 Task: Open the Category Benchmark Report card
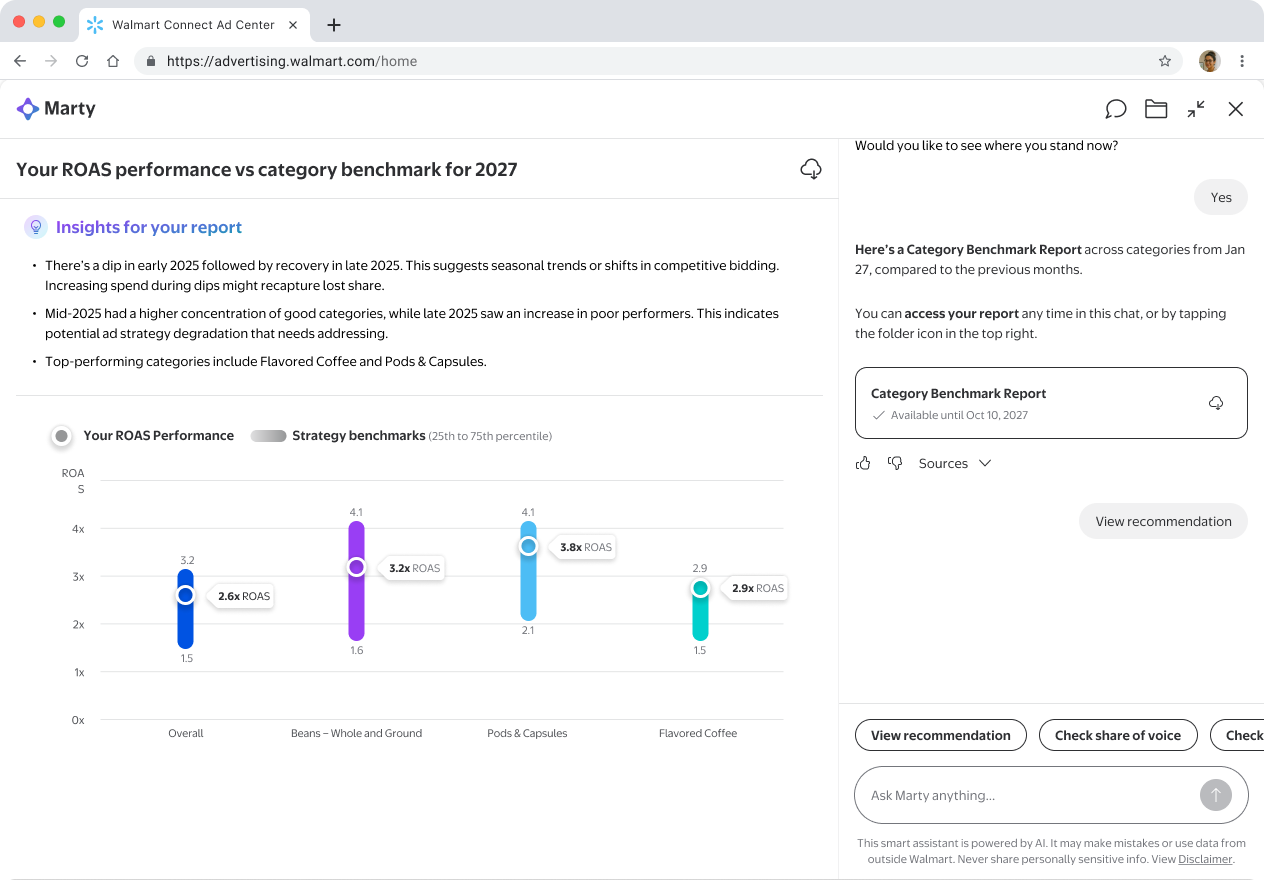click(1051, 403)
